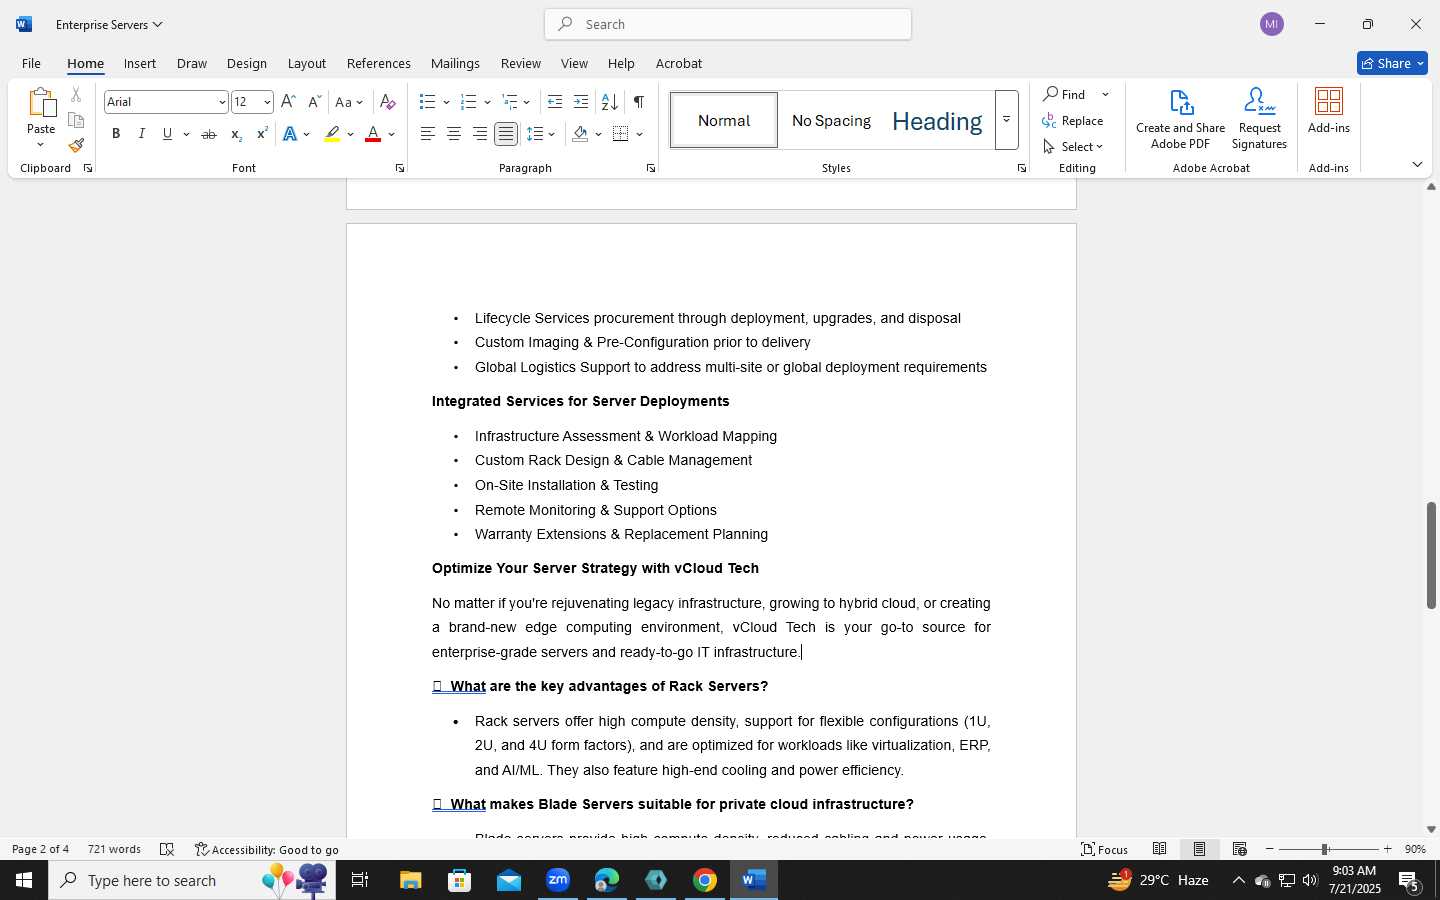Center align the paragraph
Image resolution: width=1440 pixels, height=900 pixels.
tap(454, 134)
